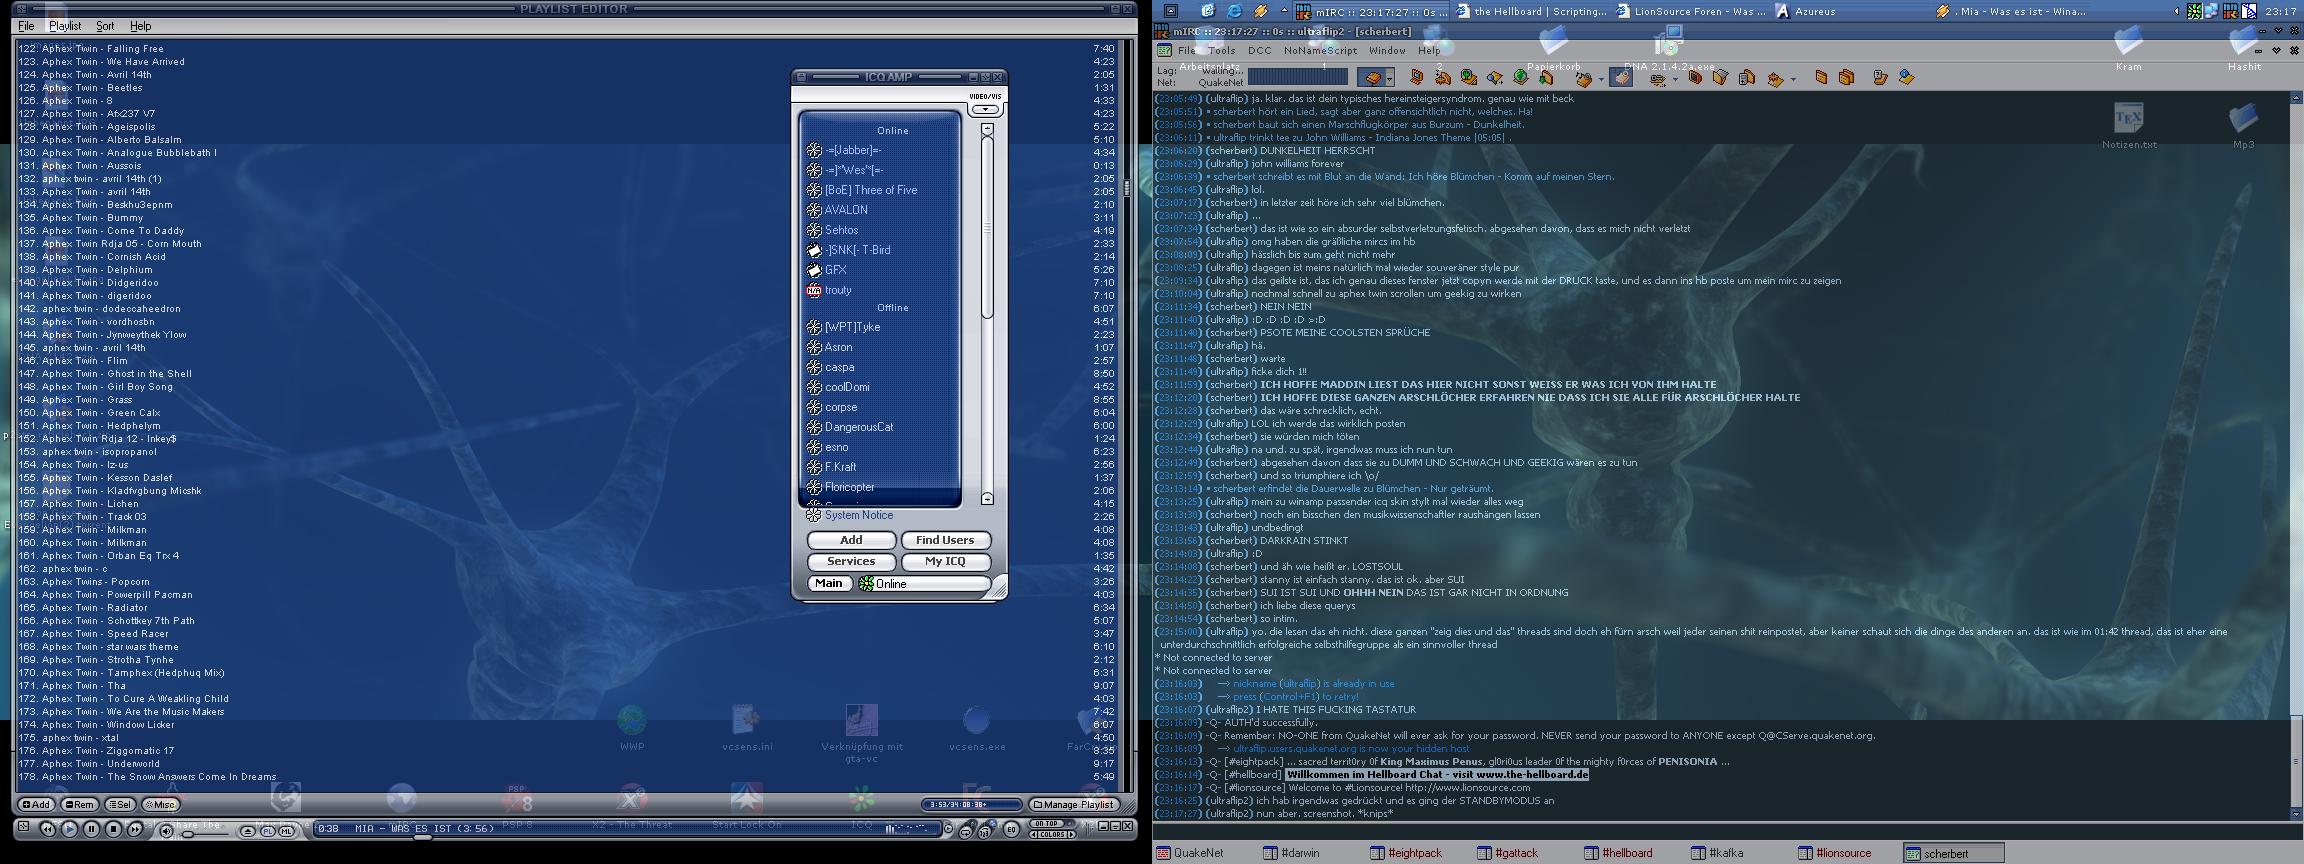Open the trouty contact in ICQ list
This screenshot has height=864, width=2304.
(838, 290)
